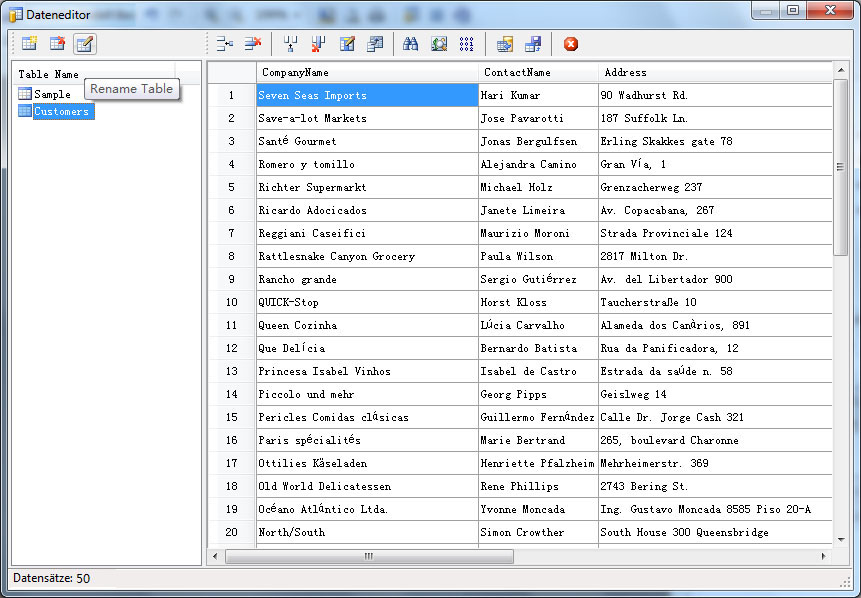The width and height of the screenshot is (861, 598).
Task: Click the import table data icon
Action: tap(505, 44)
